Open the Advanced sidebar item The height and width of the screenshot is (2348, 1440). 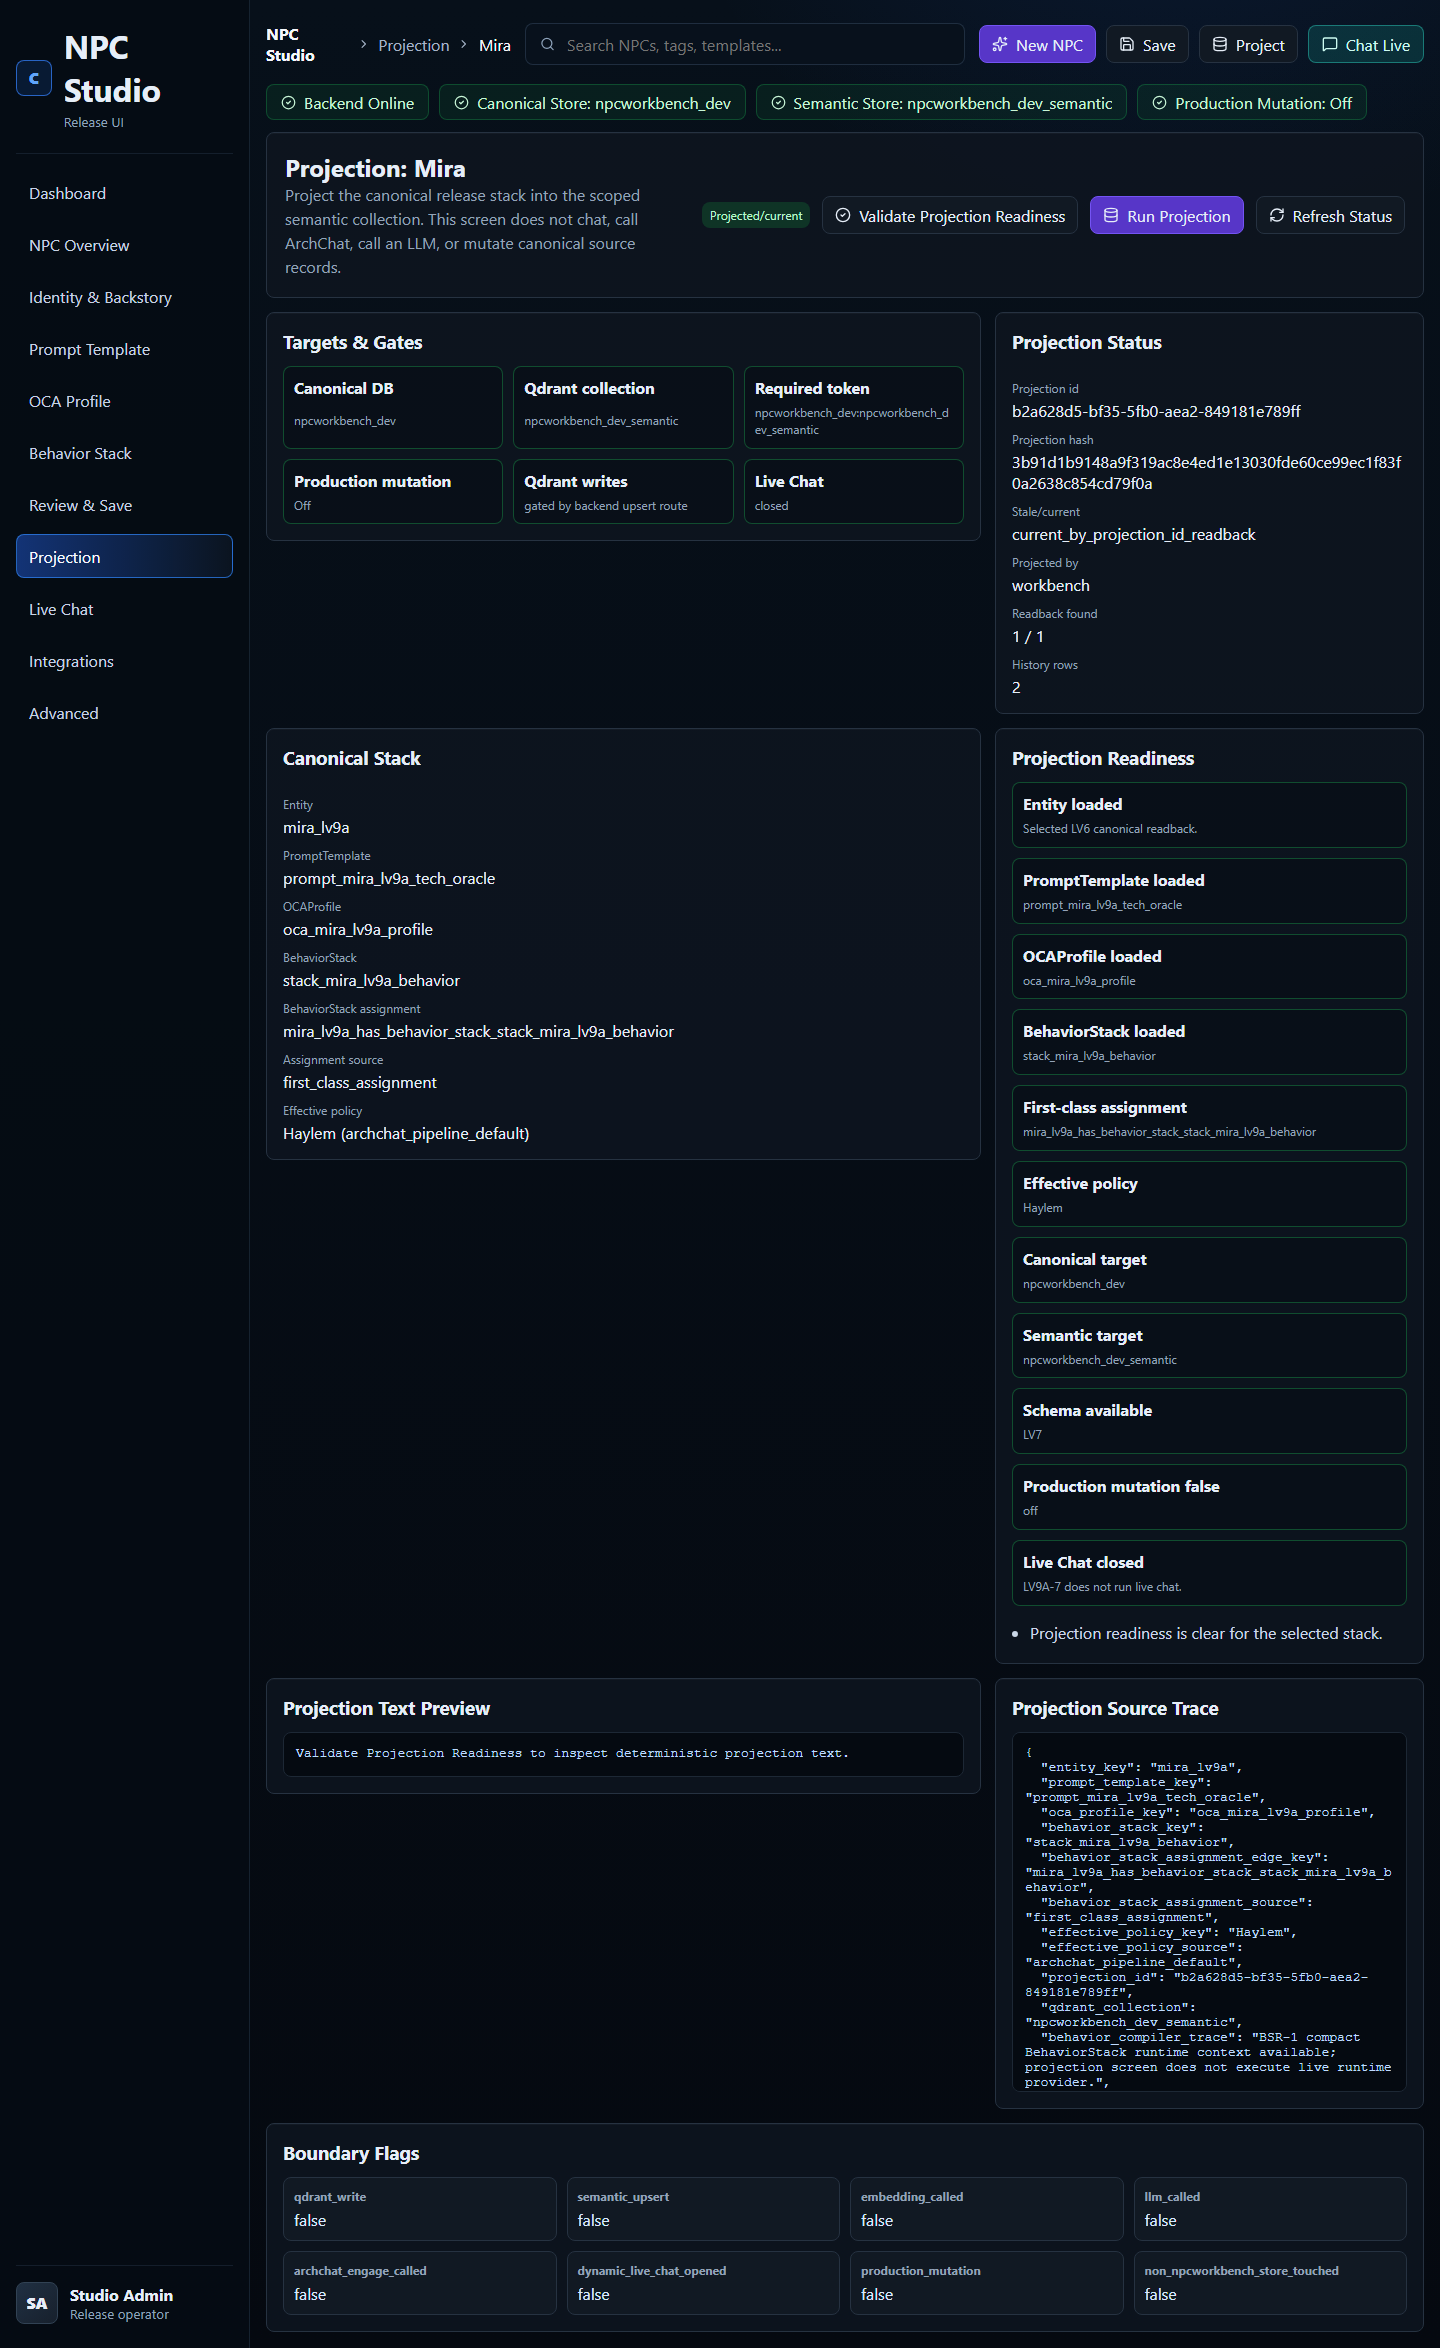124,714
